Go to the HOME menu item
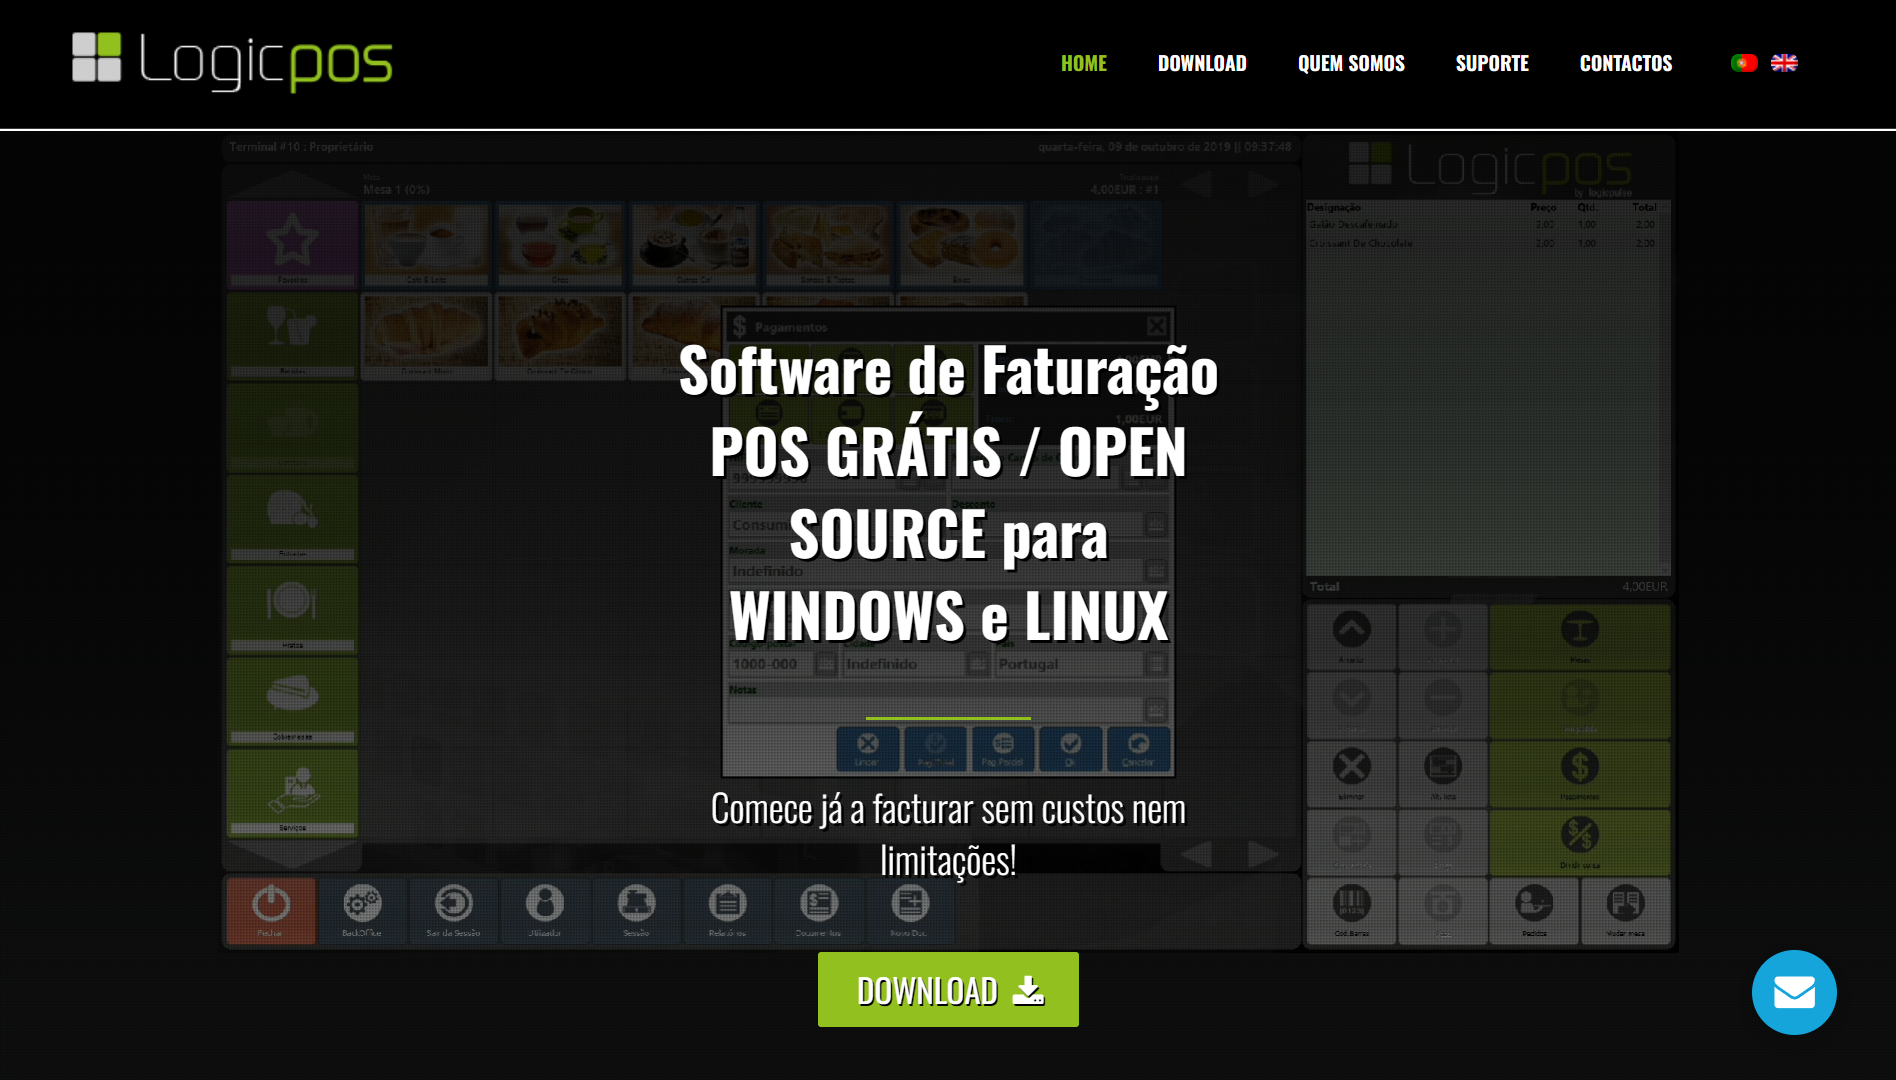The width and height of the screenshot is (1896, 1080). click(x=1083, y=63)
